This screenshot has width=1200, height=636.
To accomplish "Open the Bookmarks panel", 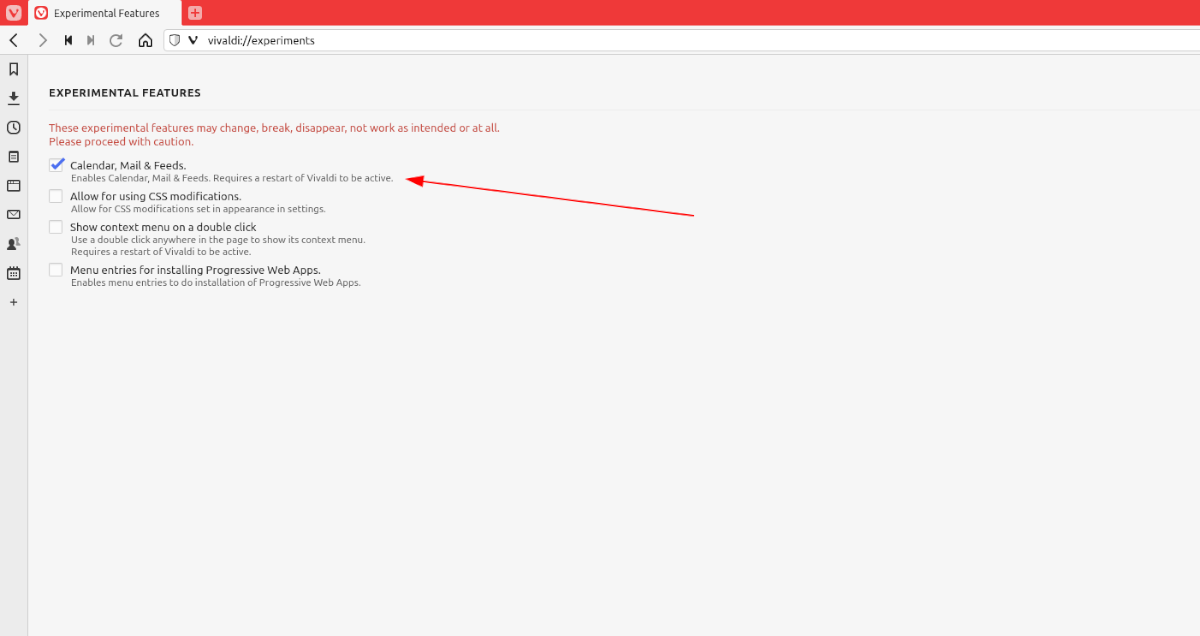I will pyautogui.click(x=13, y=69).
